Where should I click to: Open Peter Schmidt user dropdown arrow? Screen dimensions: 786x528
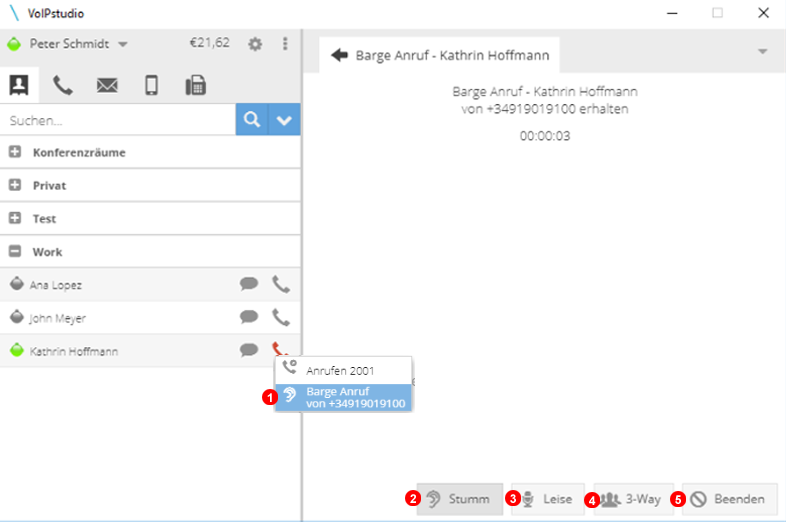(x=123, y=44)
